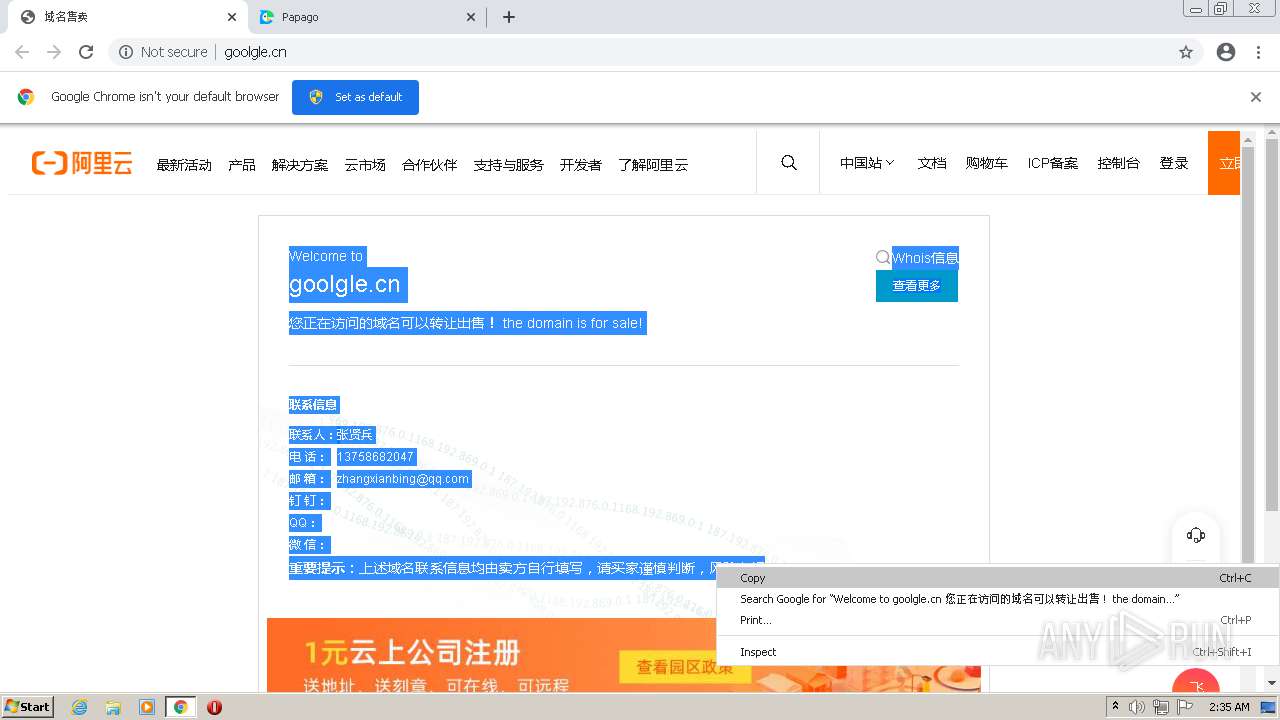
Task: Click the Aliyun logo
Action: pyautogui.click(x=82, y=164)
